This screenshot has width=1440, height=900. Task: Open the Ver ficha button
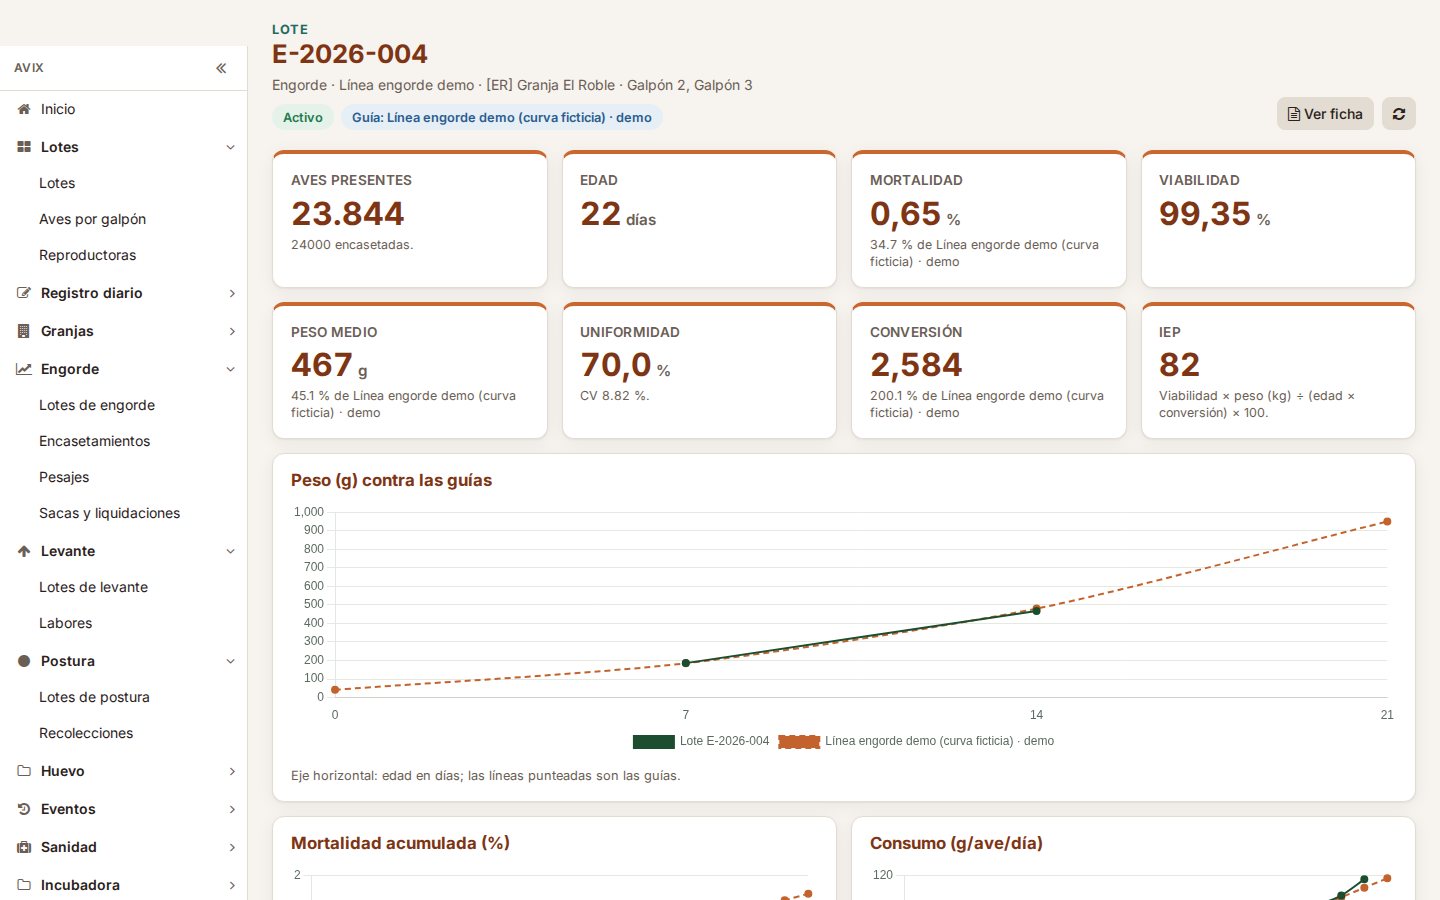pyautogui.click(x=1325, y=114)
